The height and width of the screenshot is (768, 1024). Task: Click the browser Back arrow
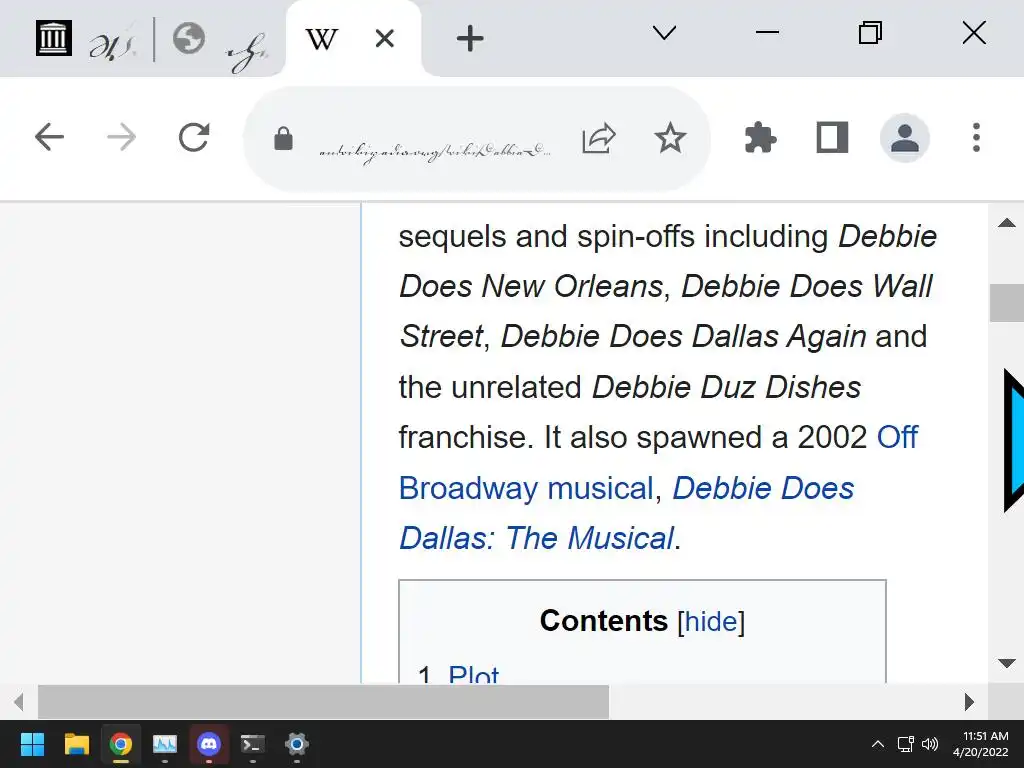(x=49, y=138)
